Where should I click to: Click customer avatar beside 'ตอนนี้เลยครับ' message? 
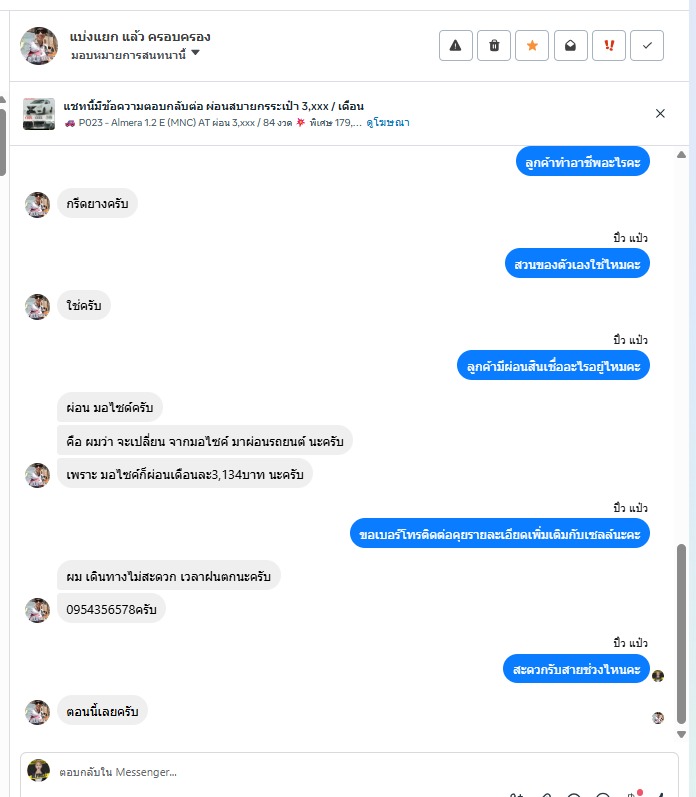click(37, 712)
